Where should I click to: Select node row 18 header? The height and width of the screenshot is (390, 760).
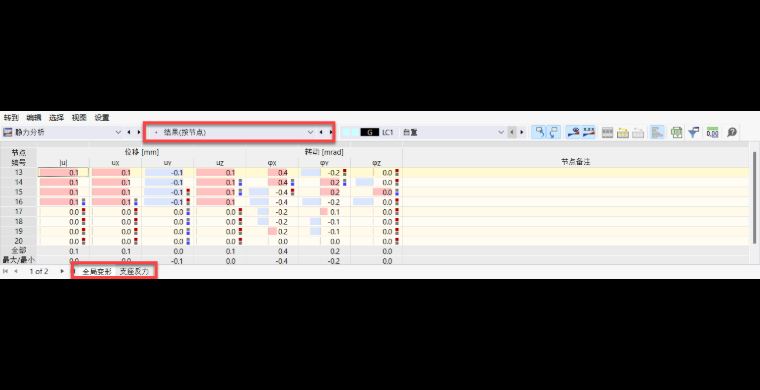18,221
